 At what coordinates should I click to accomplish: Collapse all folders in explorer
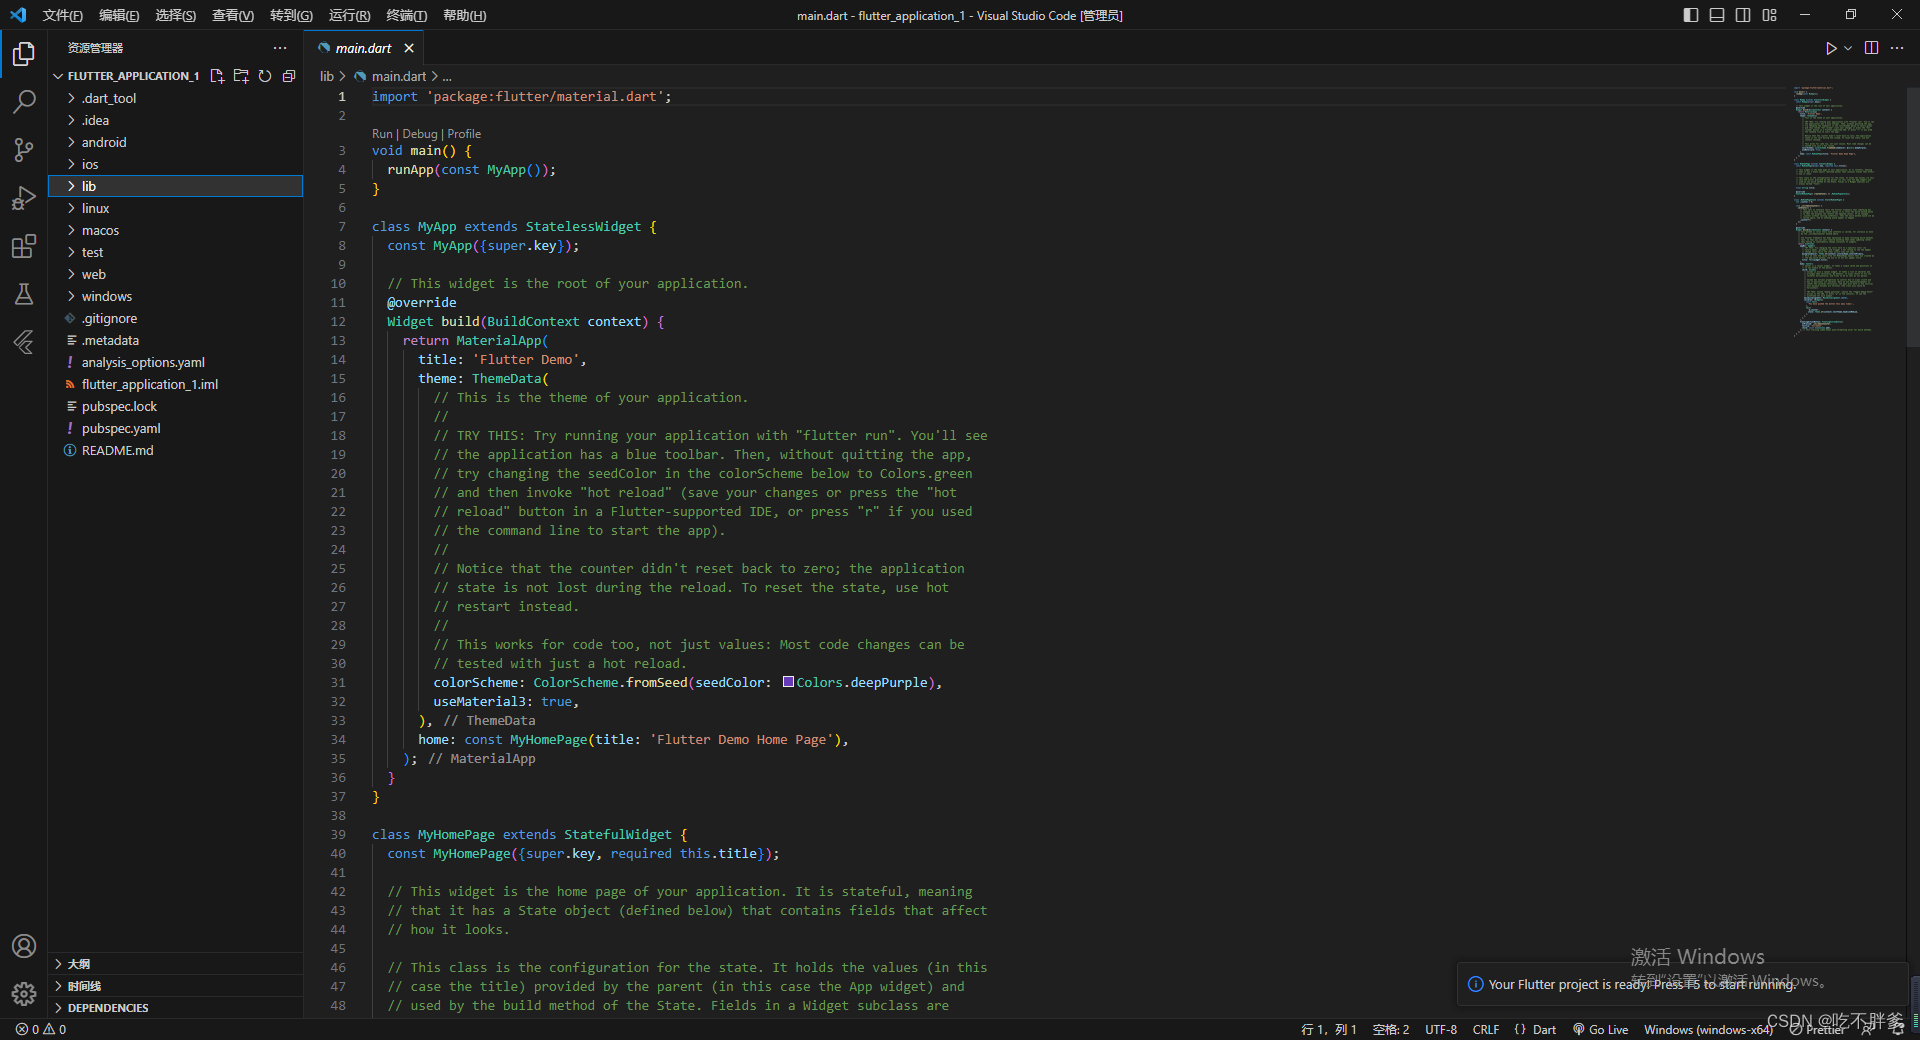click(289, 76)
